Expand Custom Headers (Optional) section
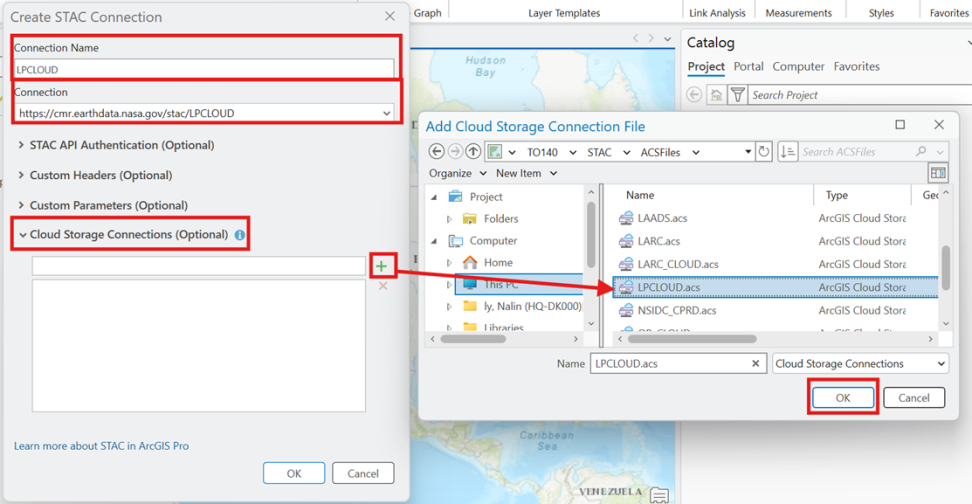The image size is (972, 504). tap(21, 175)
